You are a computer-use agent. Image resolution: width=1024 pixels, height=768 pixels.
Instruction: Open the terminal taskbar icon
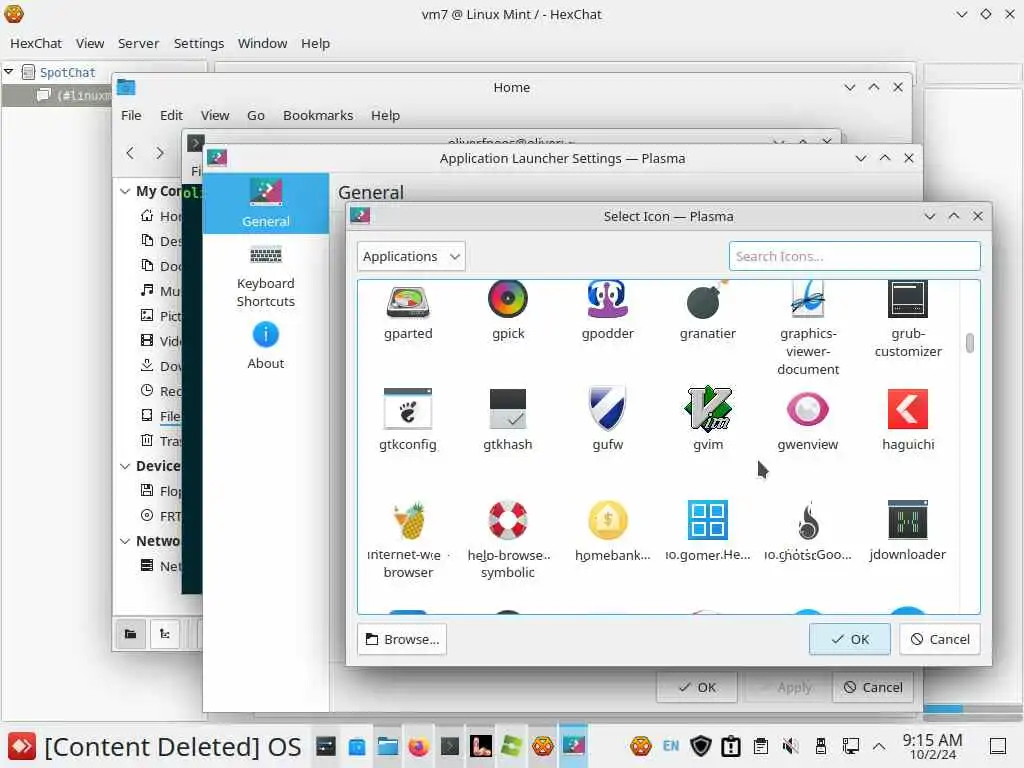(450, 746)
